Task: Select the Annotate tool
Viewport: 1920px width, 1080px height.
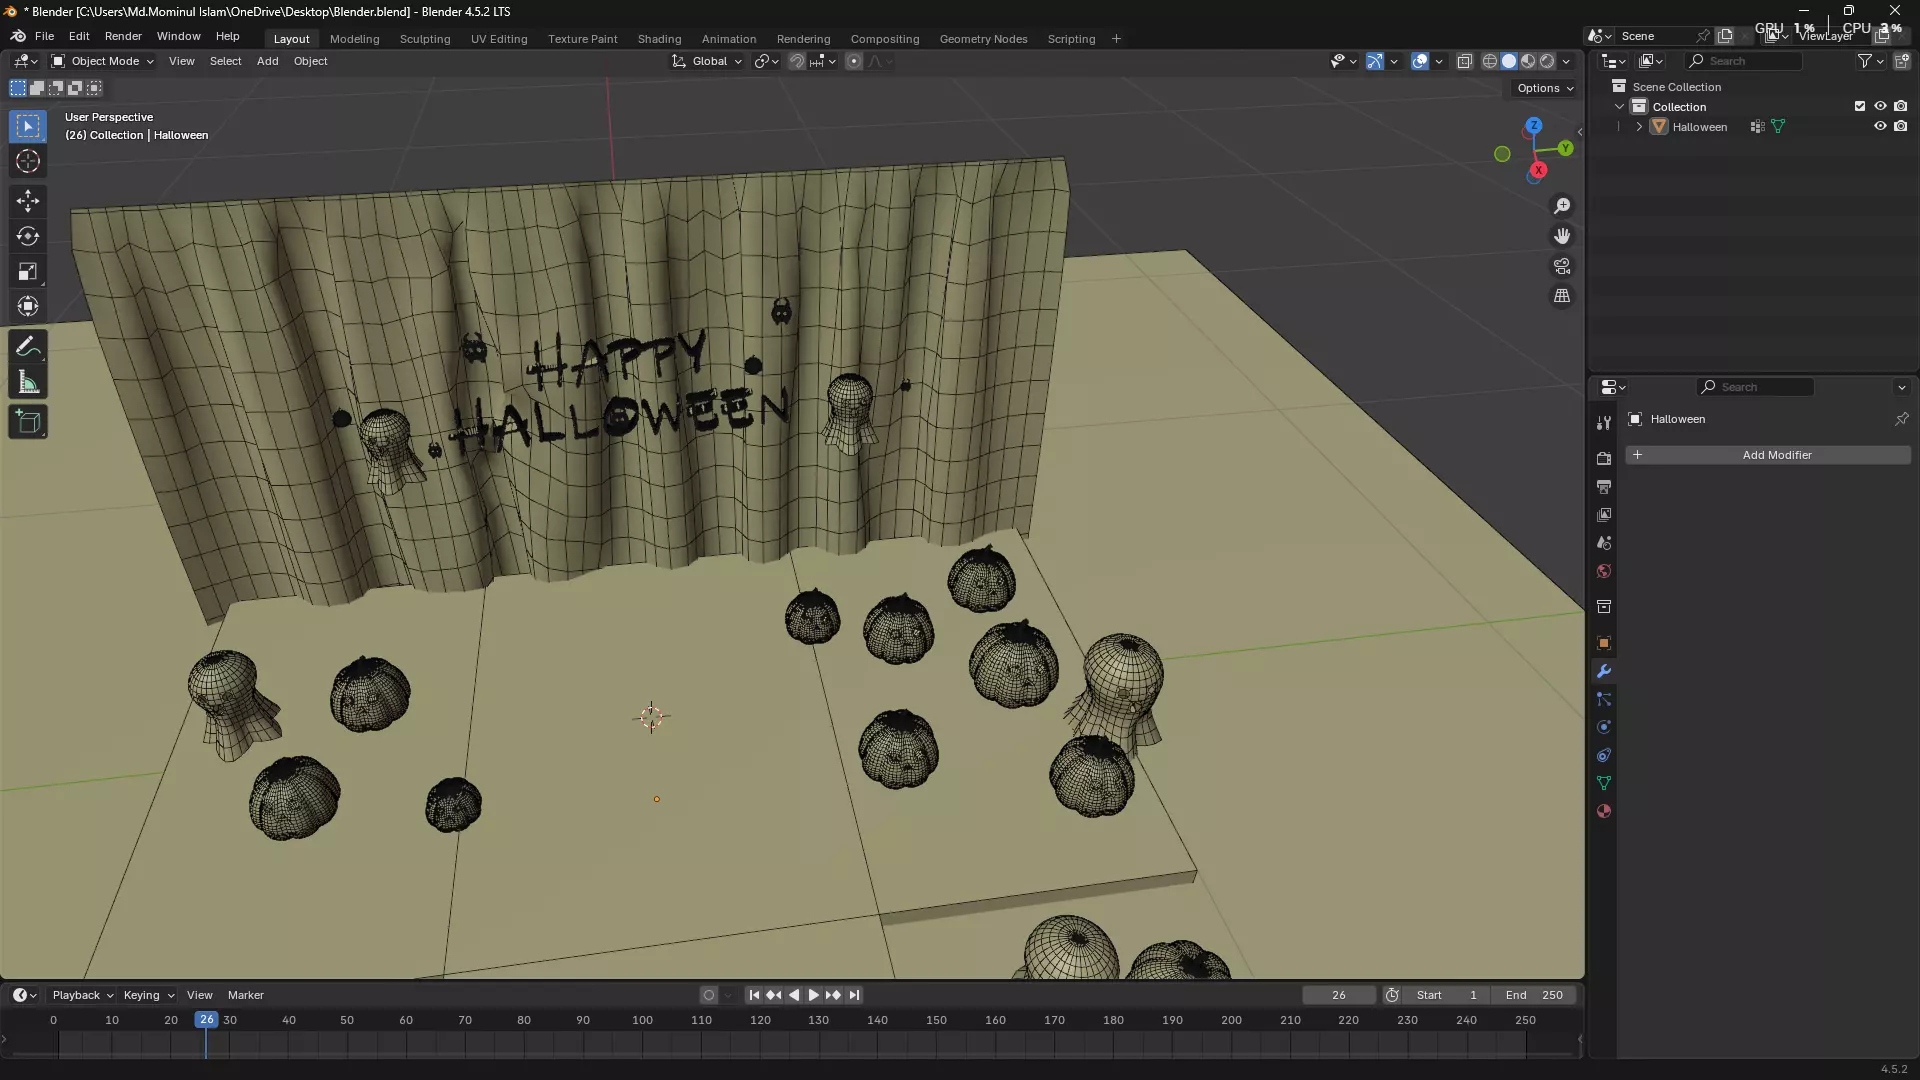Action: [x=28, y=347]
